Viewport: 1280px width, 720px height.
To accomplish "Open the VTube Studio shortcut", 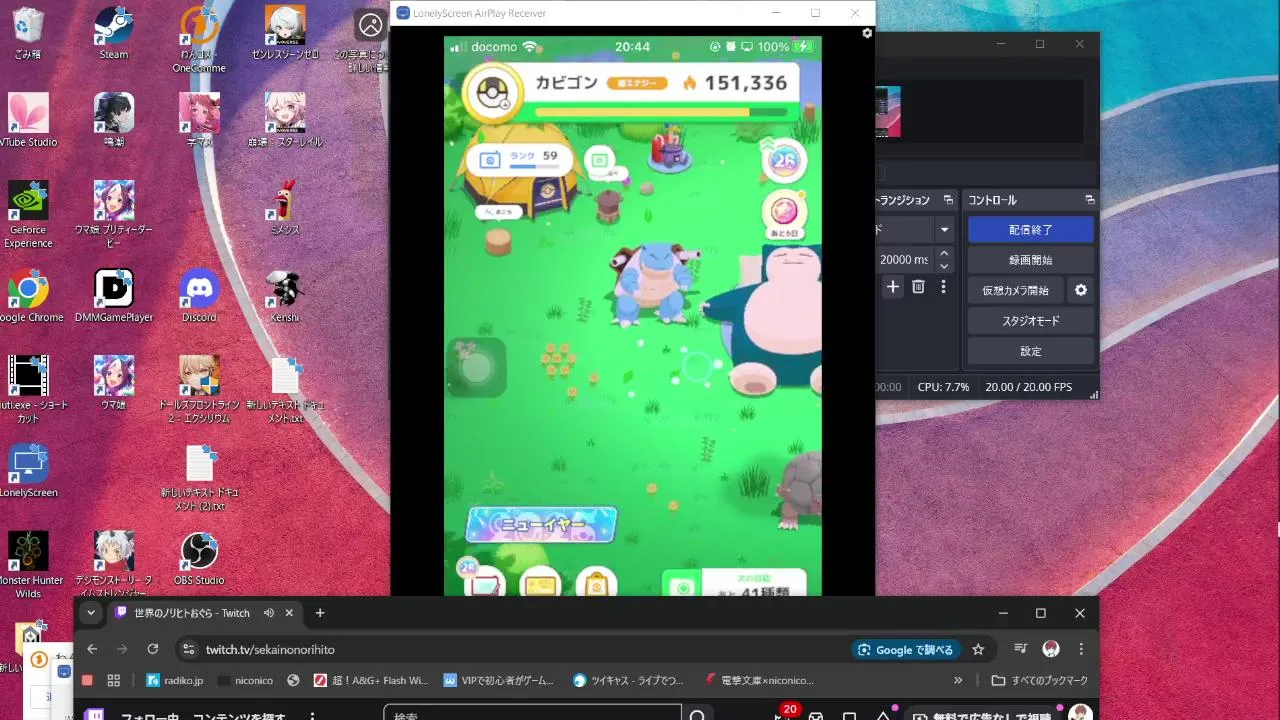I will pos(28,120).
